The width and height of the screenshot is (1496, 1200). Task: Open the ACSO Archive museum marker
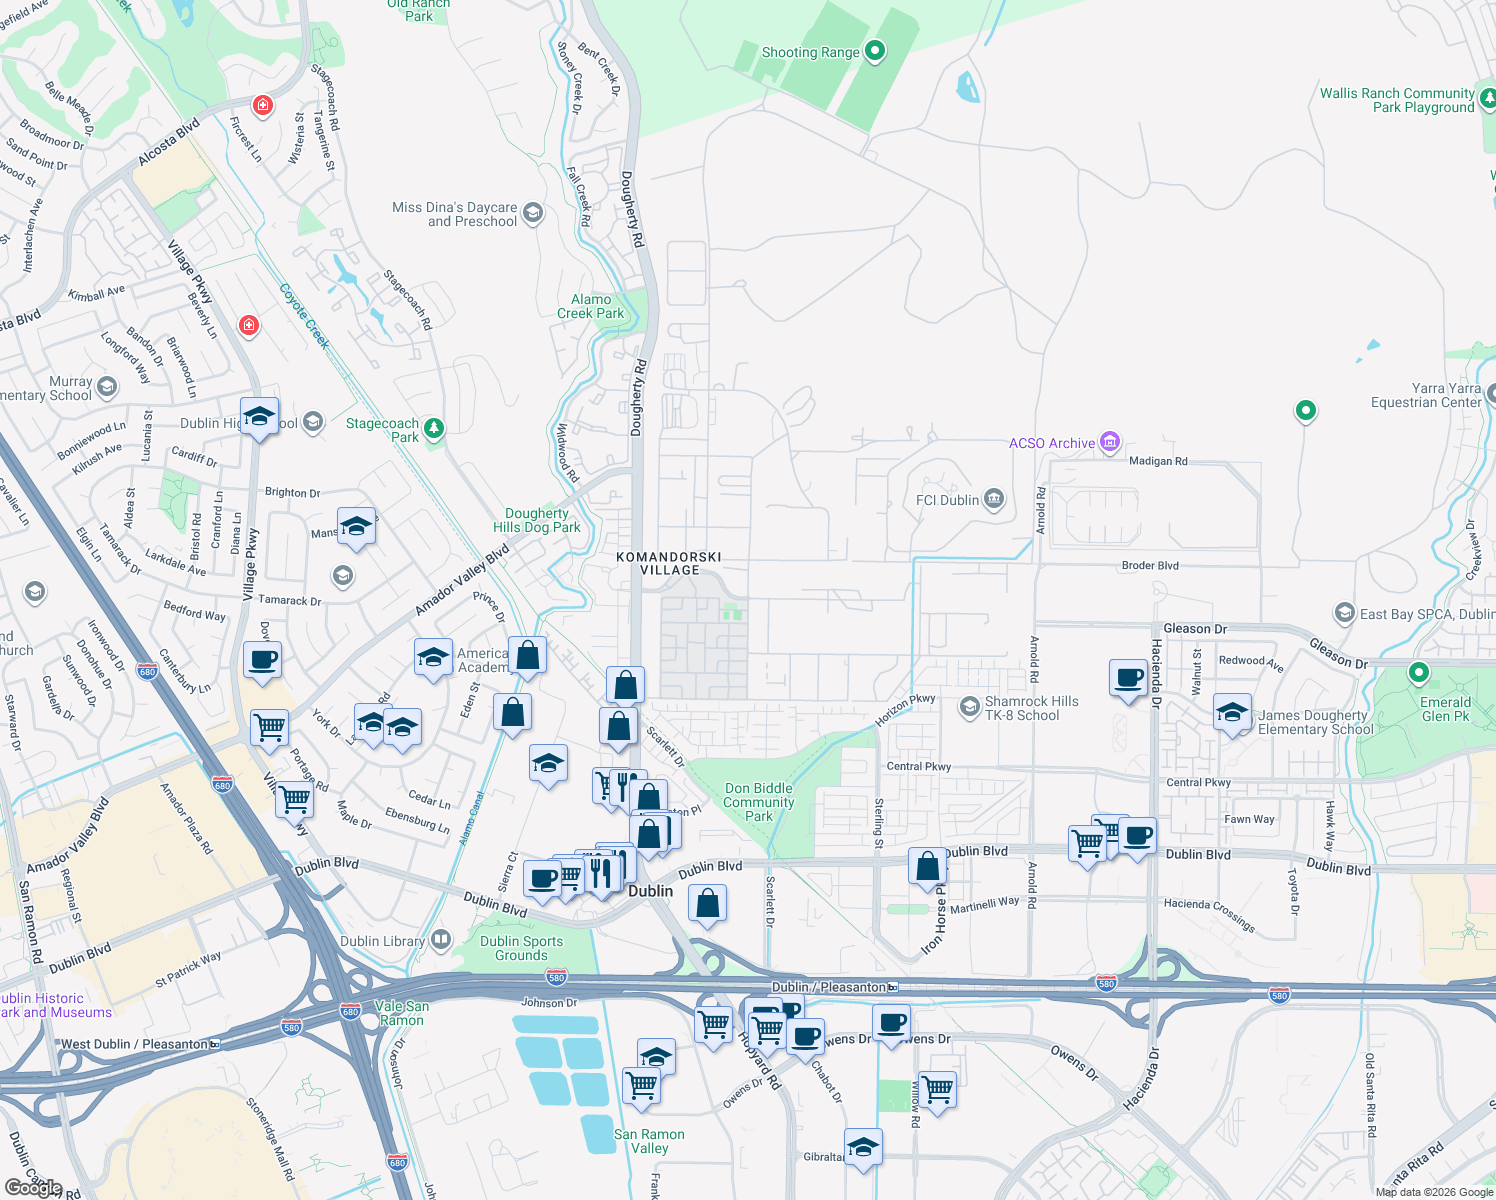pyautogui.click(x=1108, y=441)
